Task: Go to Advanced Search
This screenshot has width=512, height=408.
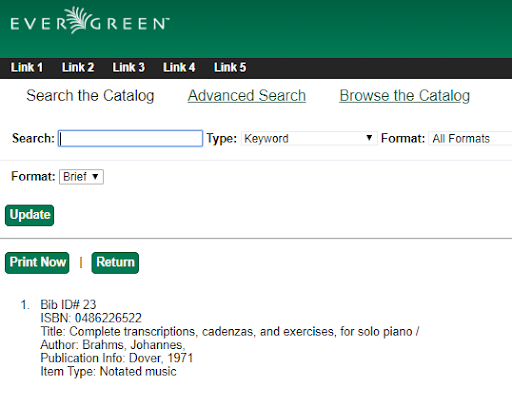Action: click(x=247, y=96)
